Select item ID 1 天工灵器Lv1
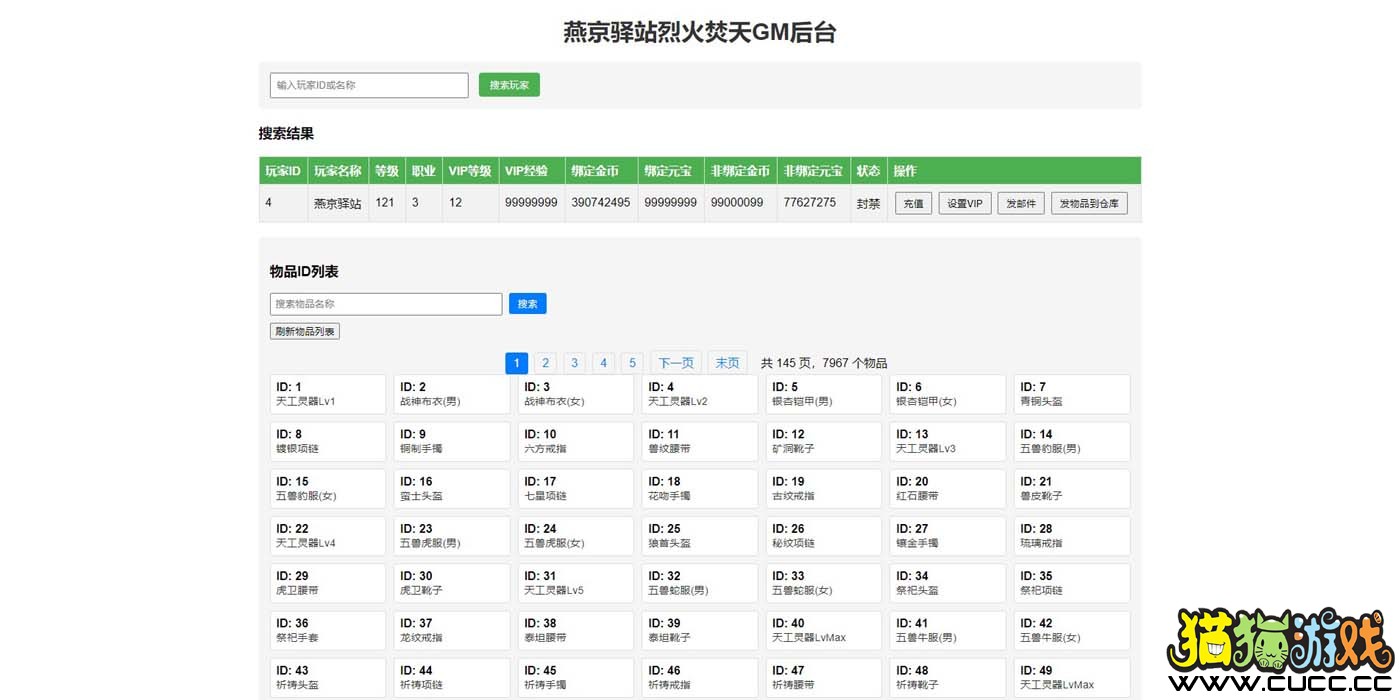Viewport: 1400px width, 700px height. (328, 394)
